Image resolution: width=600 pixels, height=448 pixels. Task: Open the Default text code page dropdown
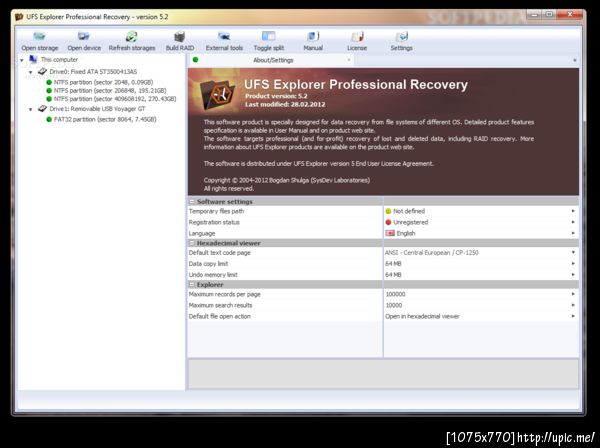pos(573,253)
